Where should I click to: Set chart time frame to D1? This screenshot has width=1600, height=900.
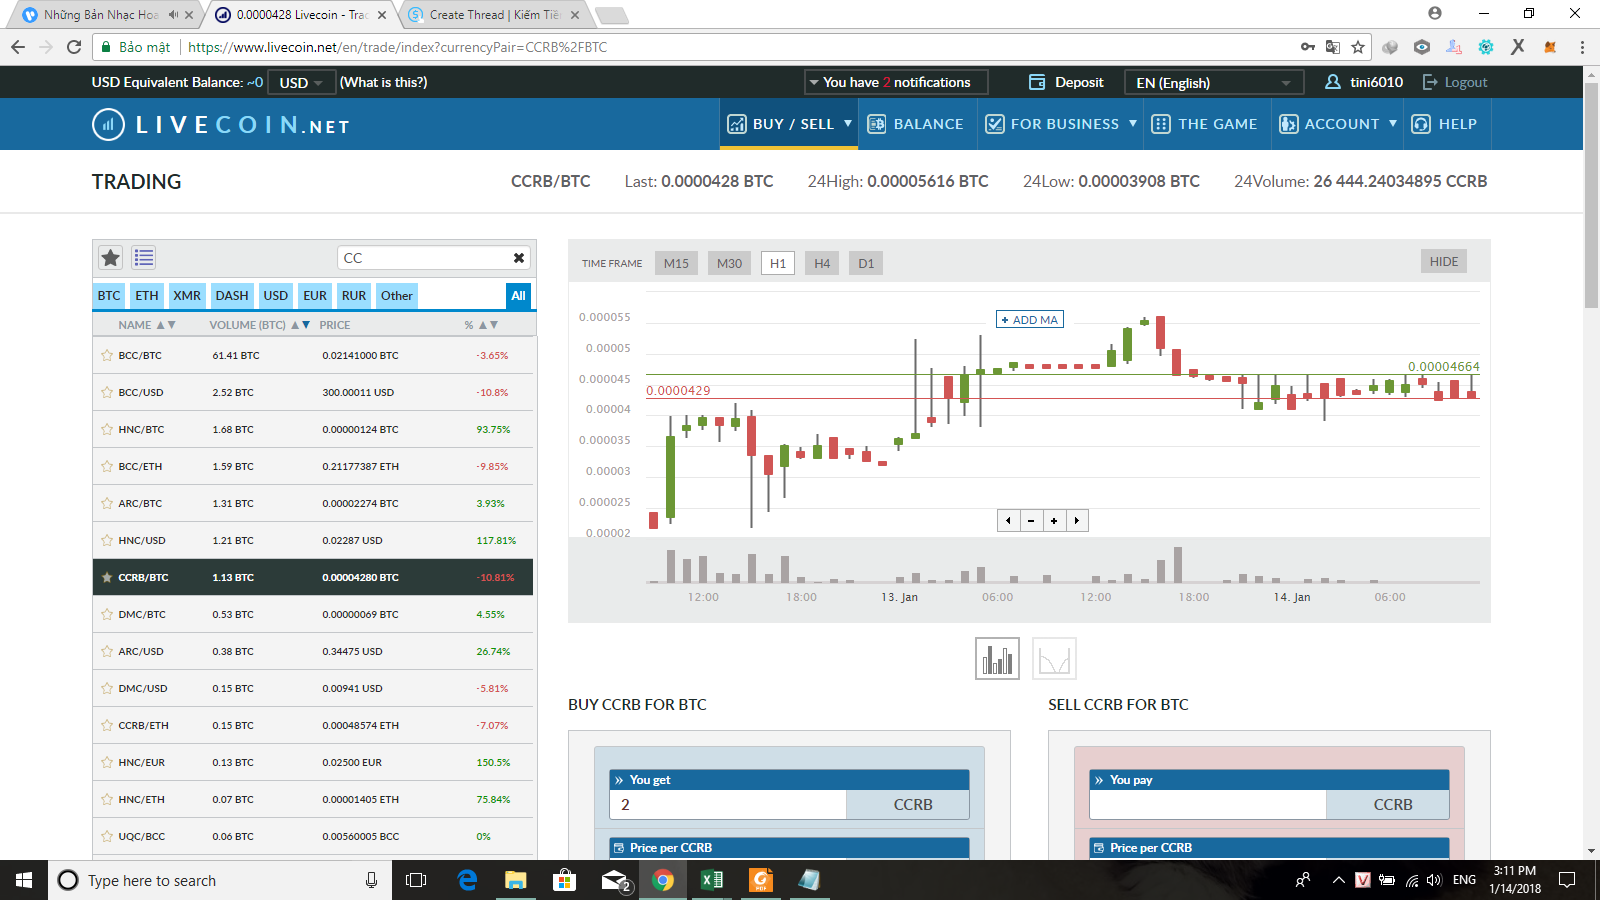(866, 263)
